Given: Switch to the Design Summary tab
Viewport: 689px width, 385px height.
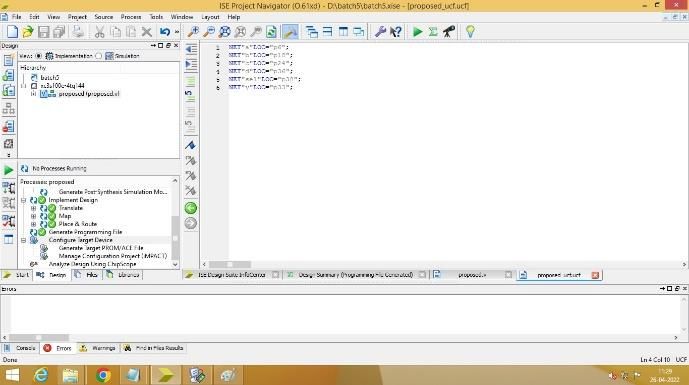Looking at the screenshot, I should 355,275.
